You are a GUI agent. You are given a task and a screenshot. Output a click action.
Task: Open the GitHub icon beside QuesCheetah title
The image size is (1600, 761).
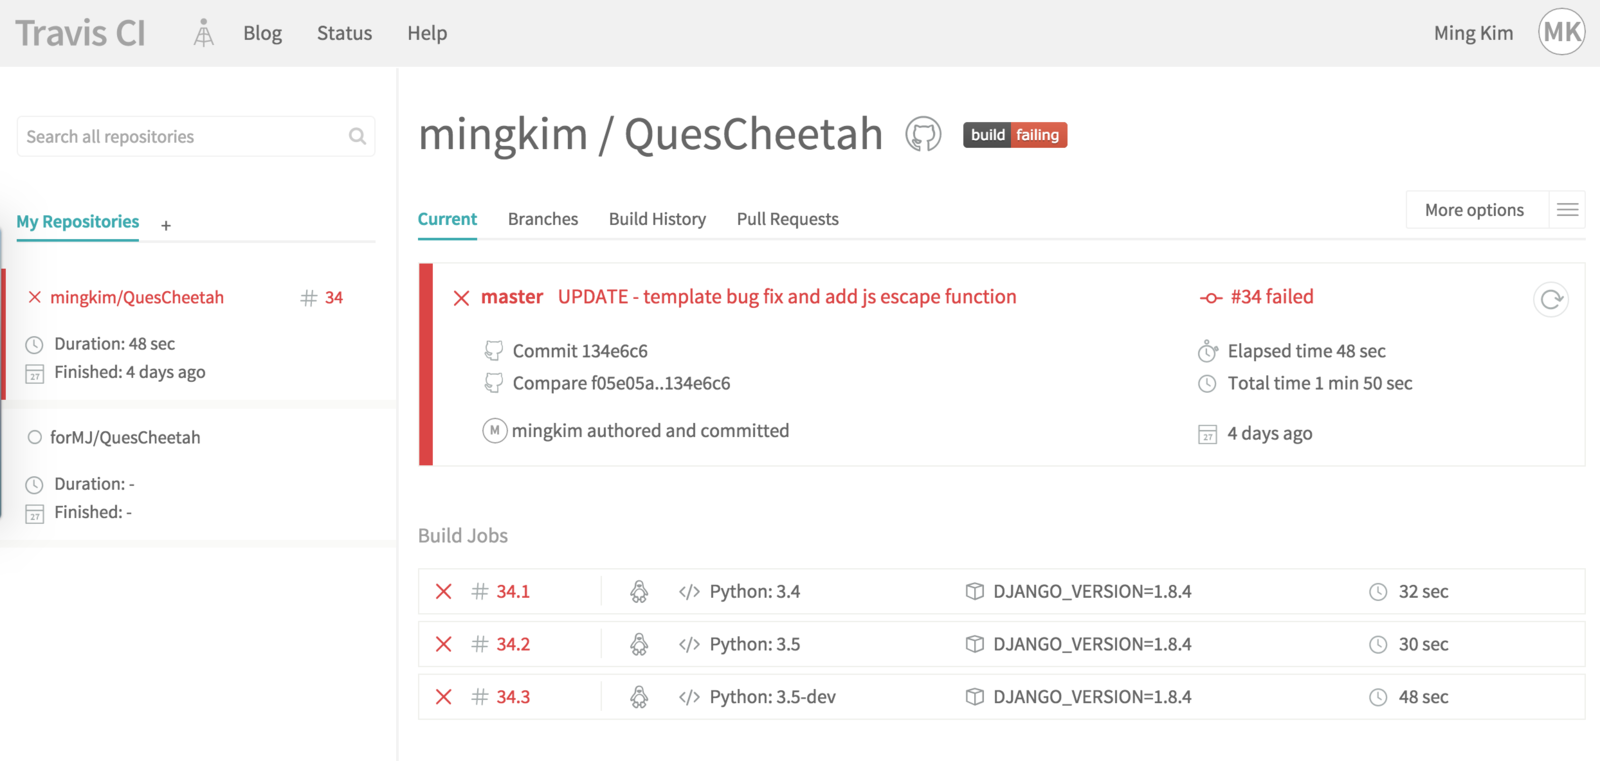click(x=923, y=134)
